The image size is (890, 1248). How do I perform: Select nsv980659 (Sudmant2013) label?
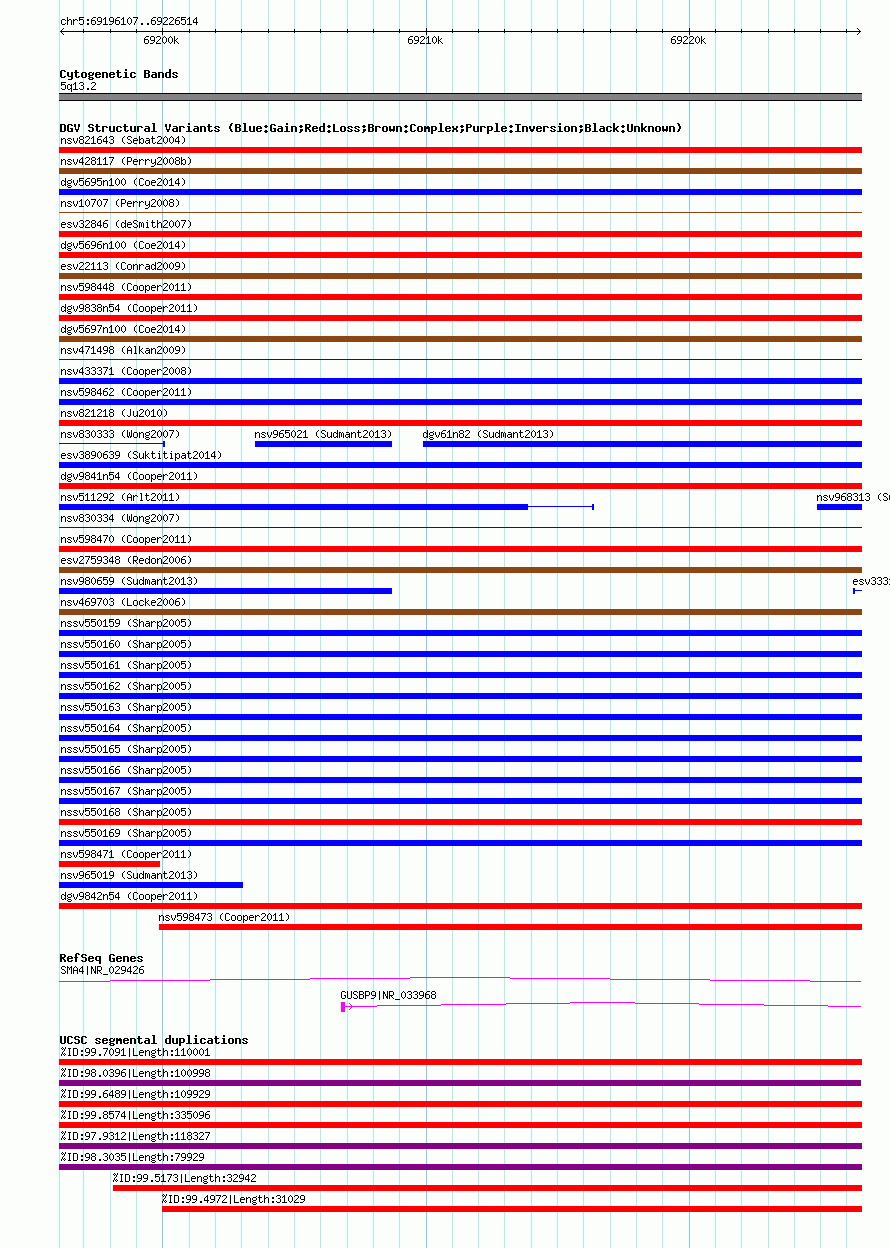coord(129,581)
